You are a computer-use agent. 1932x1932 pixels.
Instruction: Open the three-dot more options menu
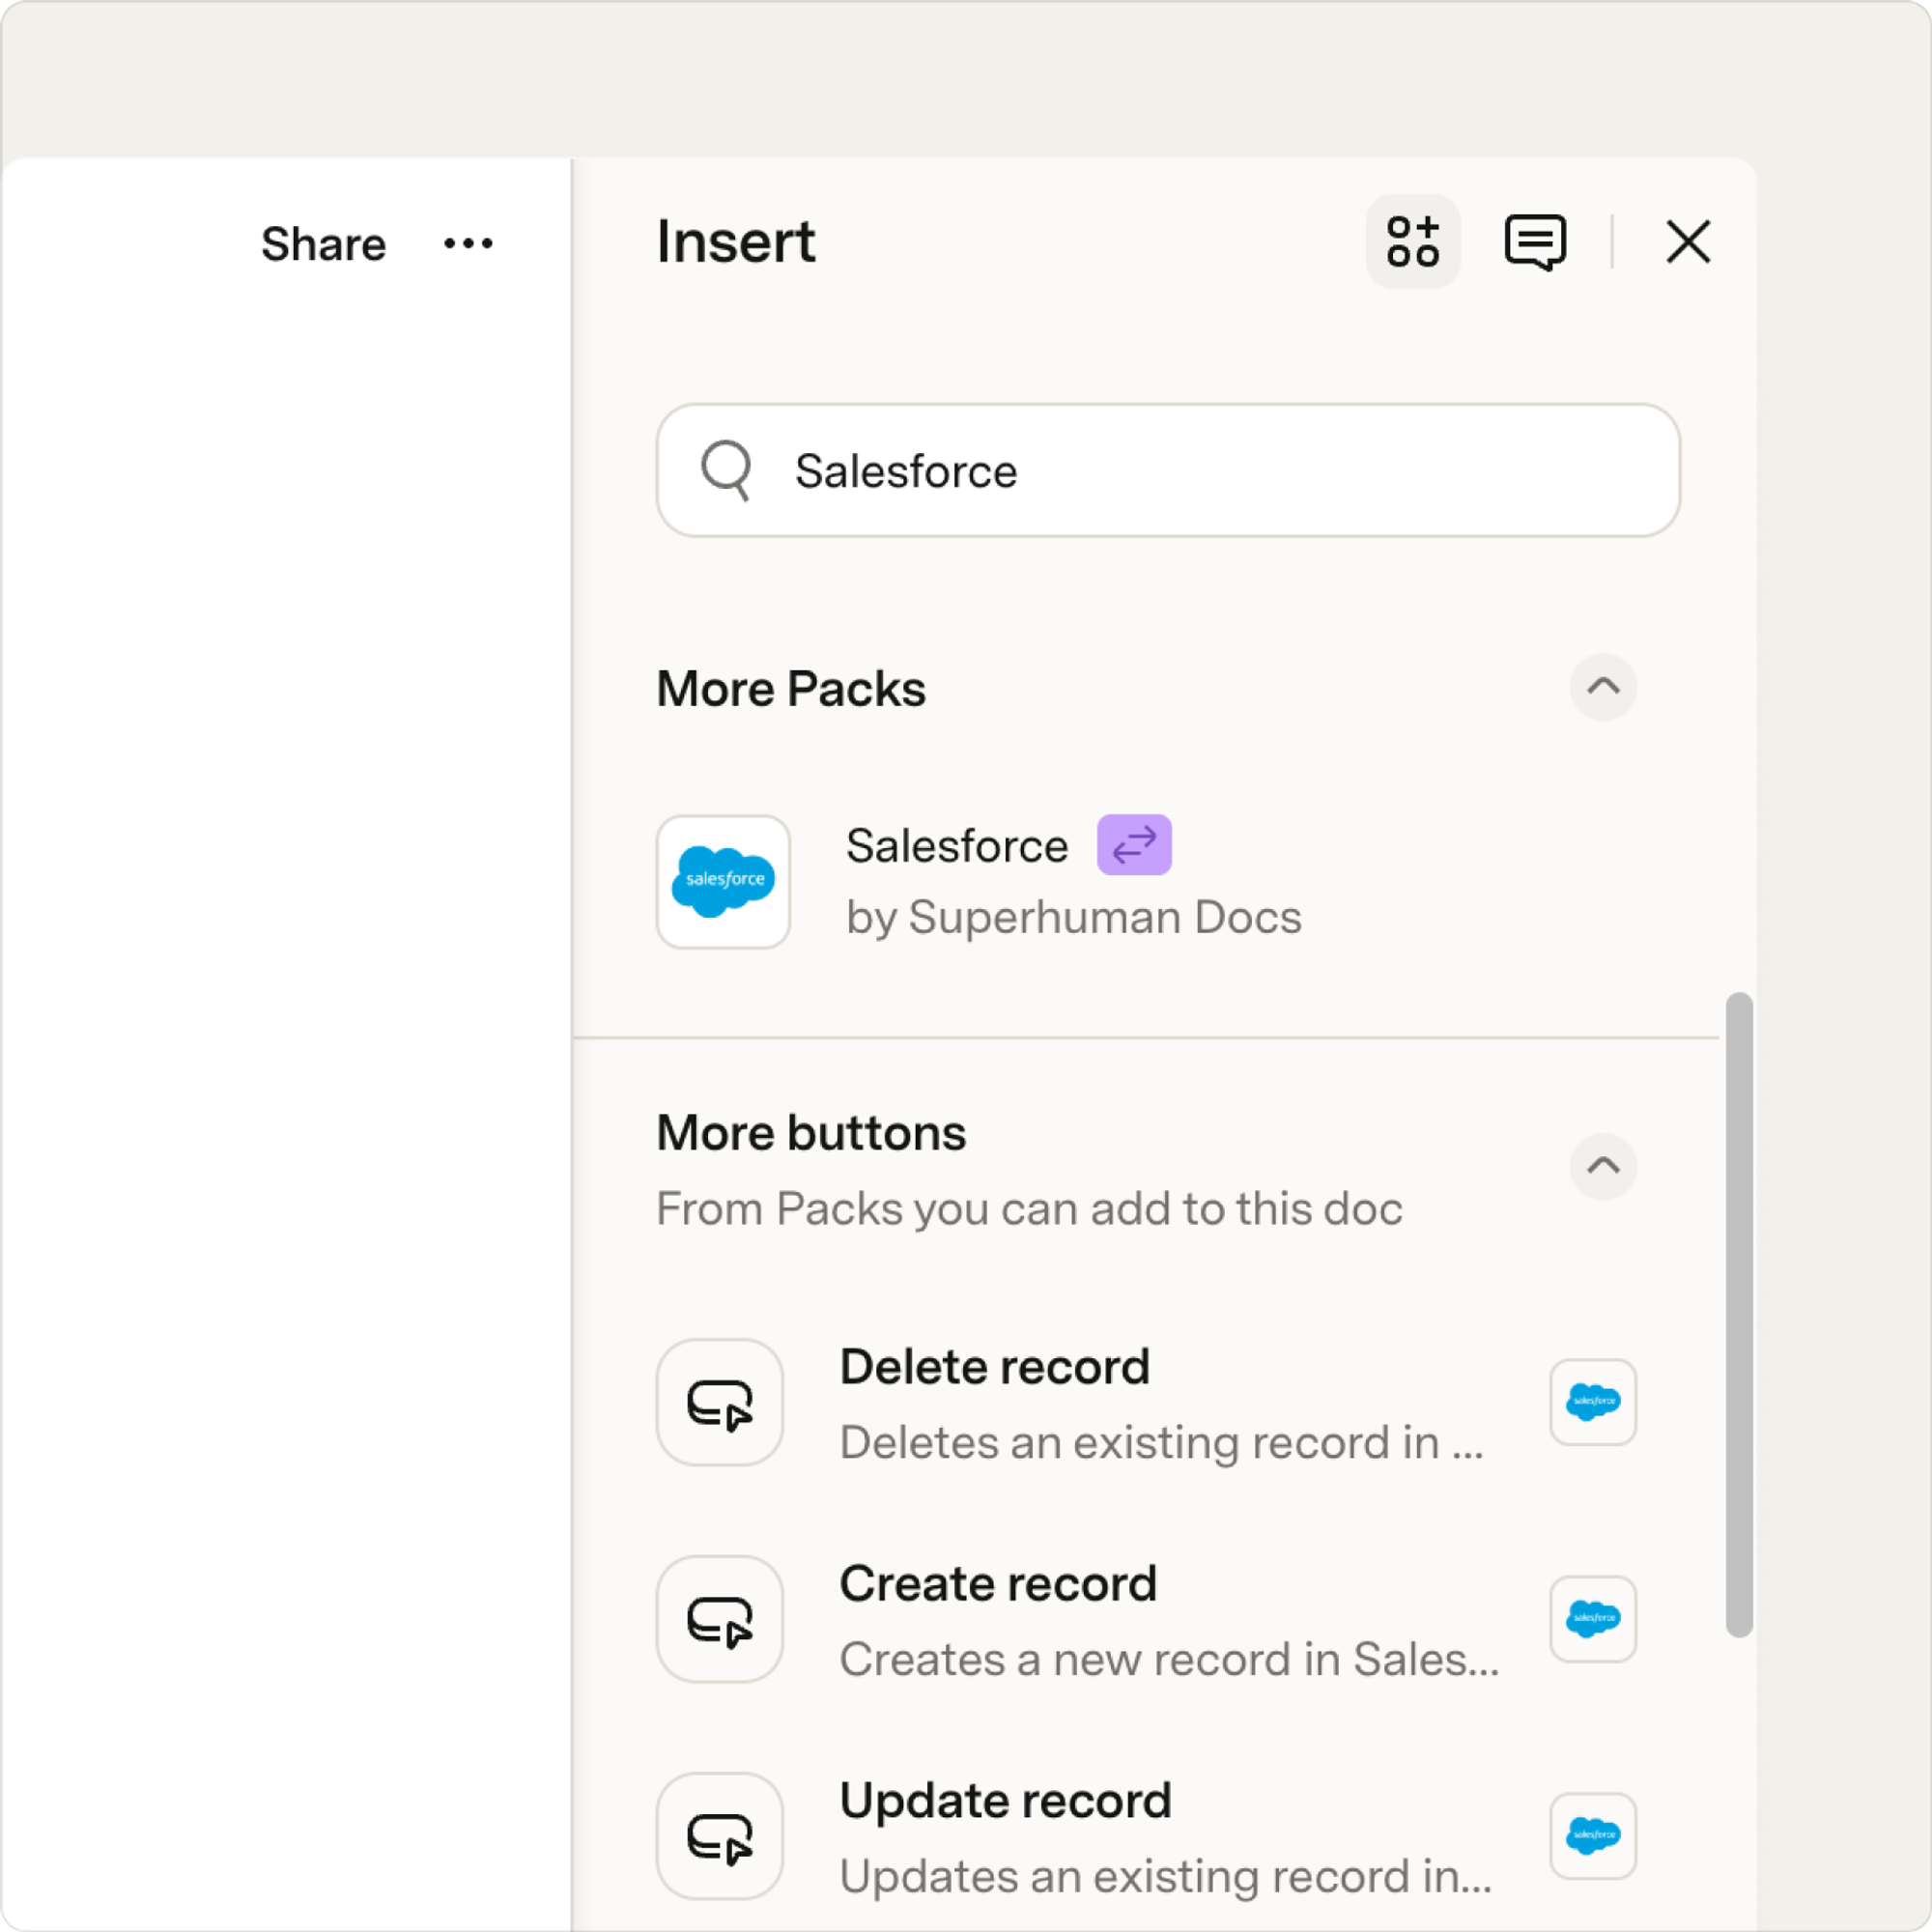(x=468, y=243)
